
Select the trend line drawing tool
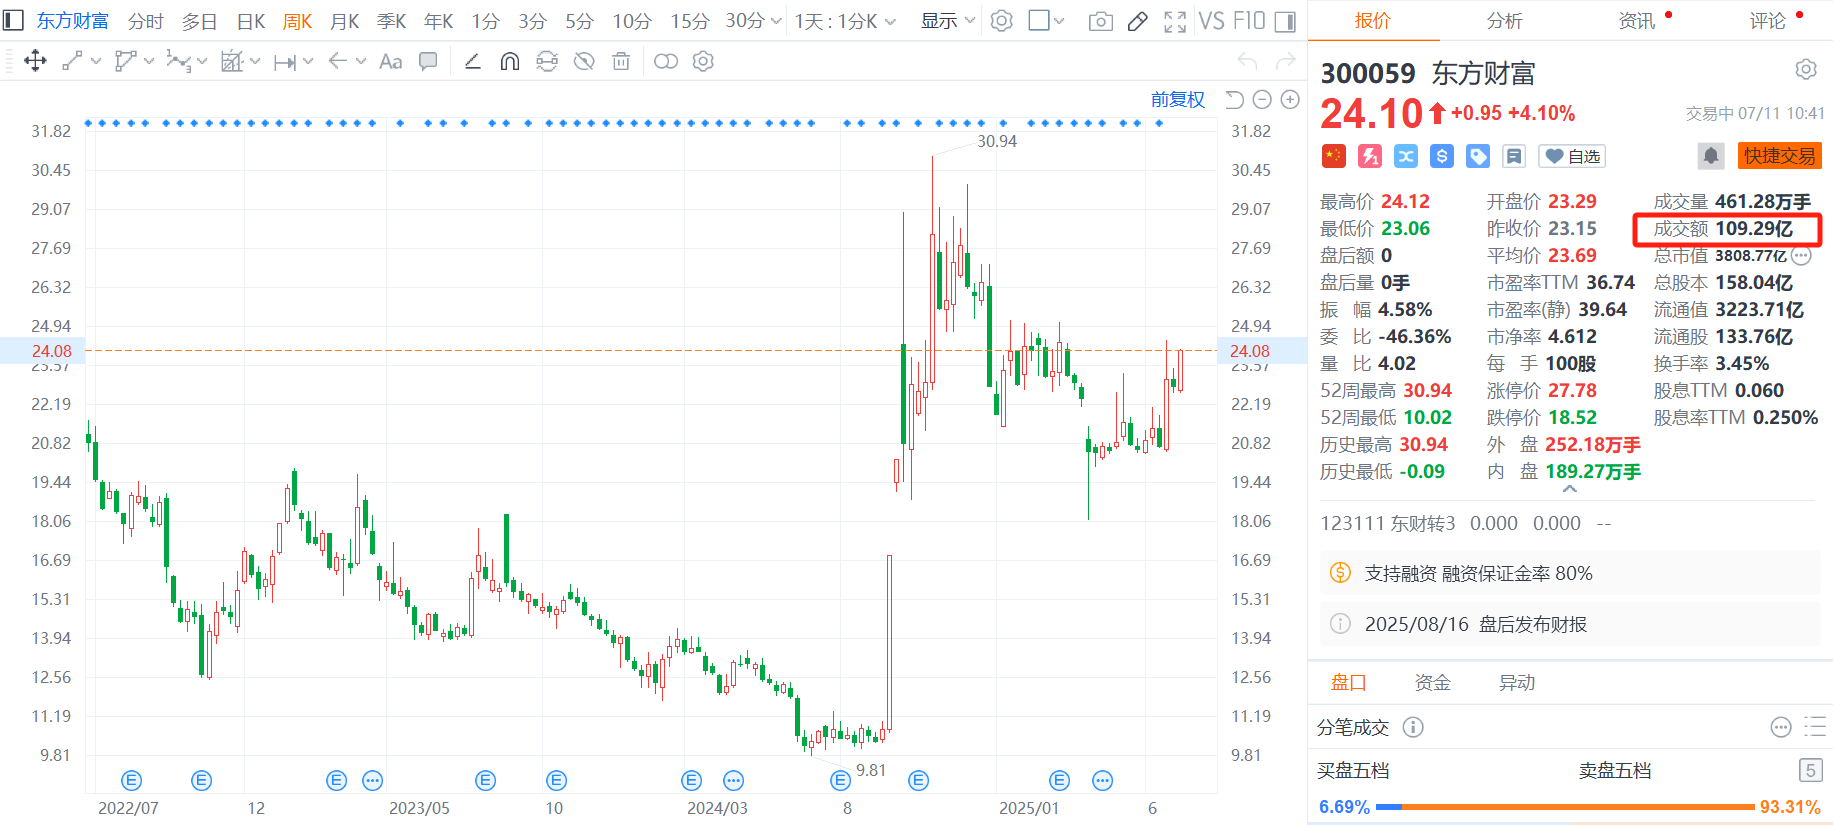[72, 62]
